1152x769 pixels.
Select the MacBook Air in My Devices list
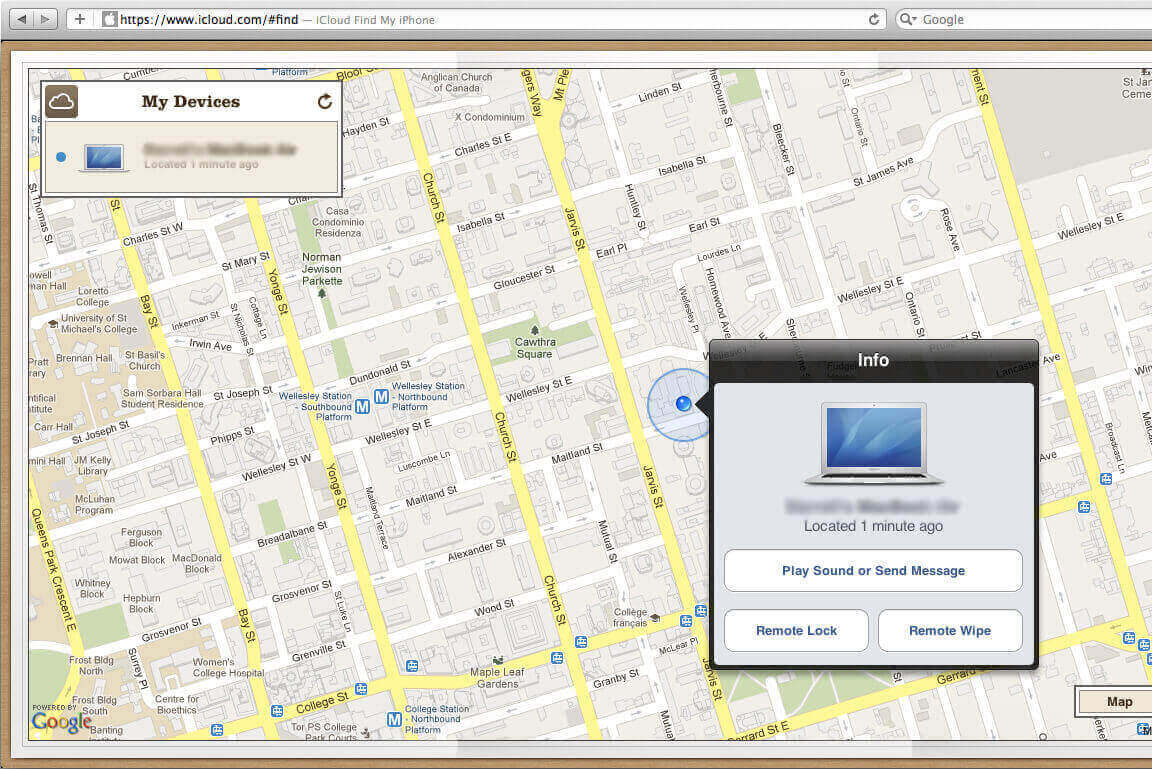click(190, 156)
